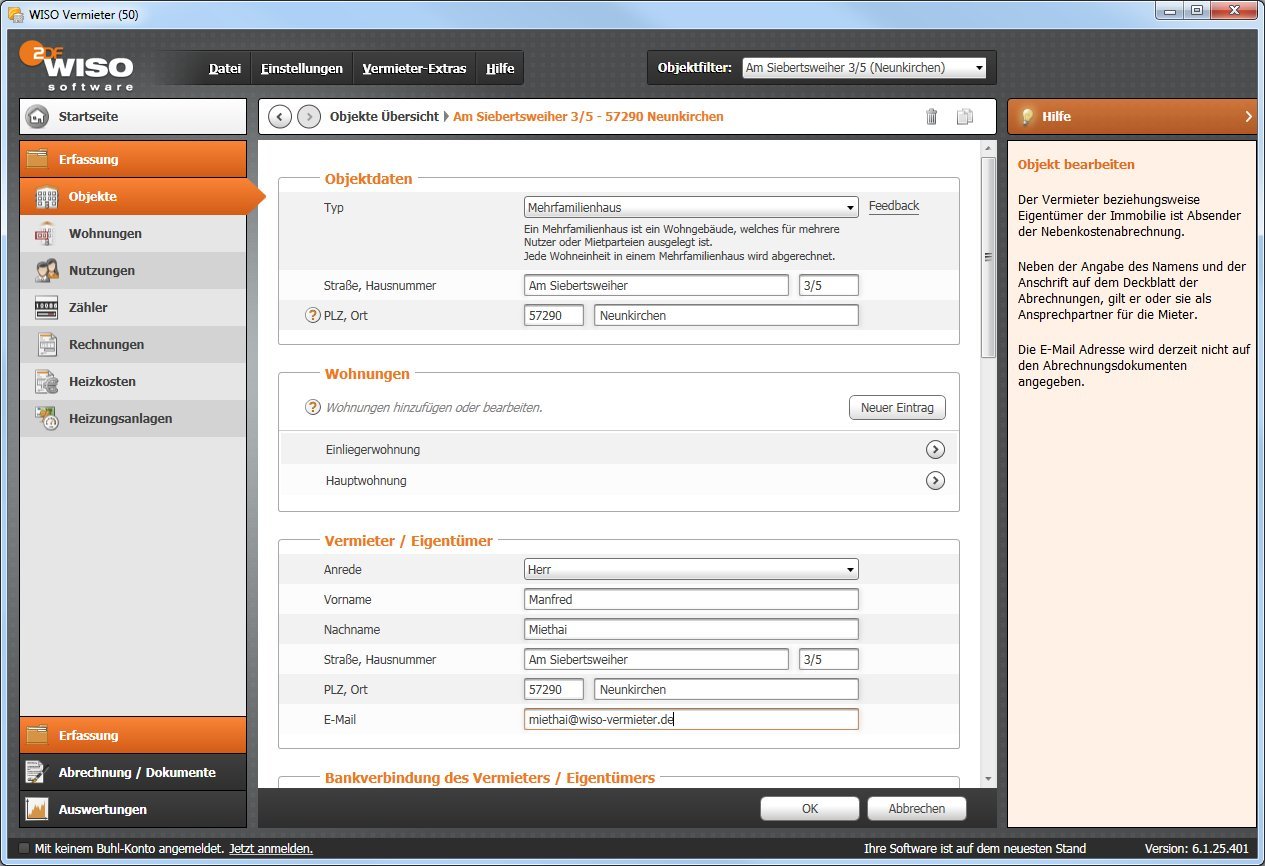
Task: Click Neuer Eintrag button
Action: click(x=897, y=408)
